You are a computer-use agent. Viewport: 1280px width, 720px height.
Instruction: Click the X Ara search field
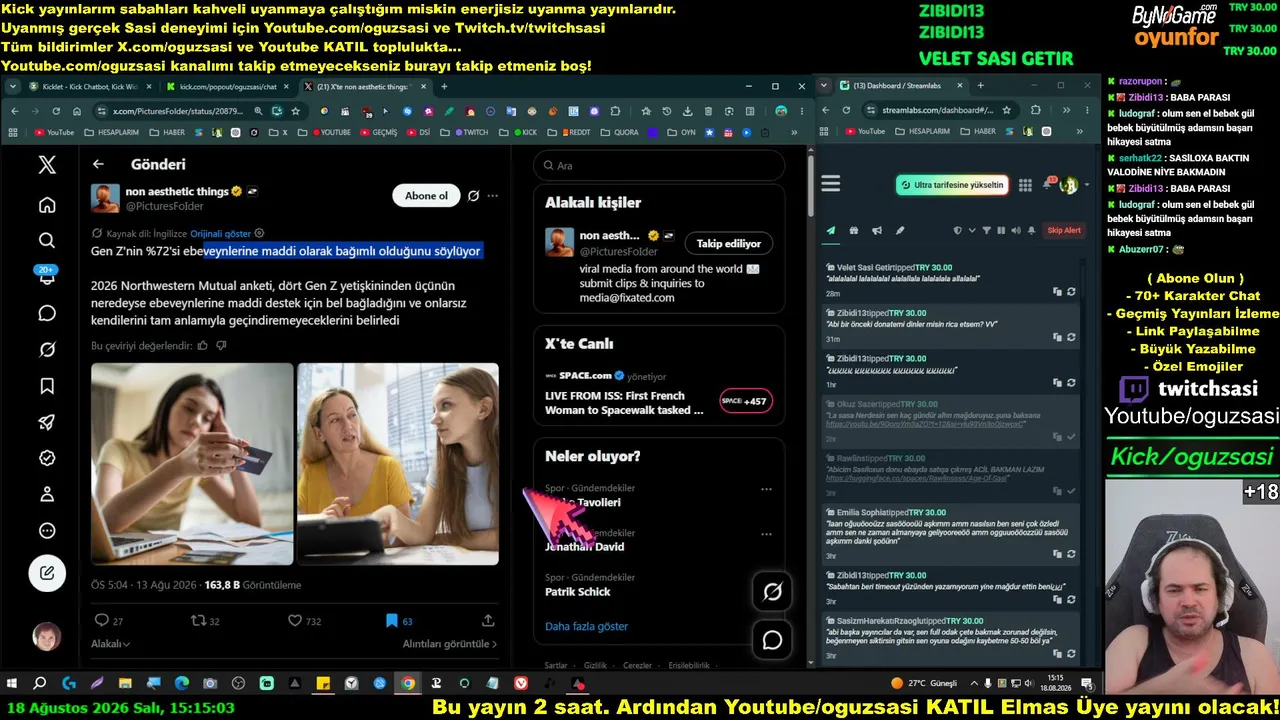click(x=659, y=166)
